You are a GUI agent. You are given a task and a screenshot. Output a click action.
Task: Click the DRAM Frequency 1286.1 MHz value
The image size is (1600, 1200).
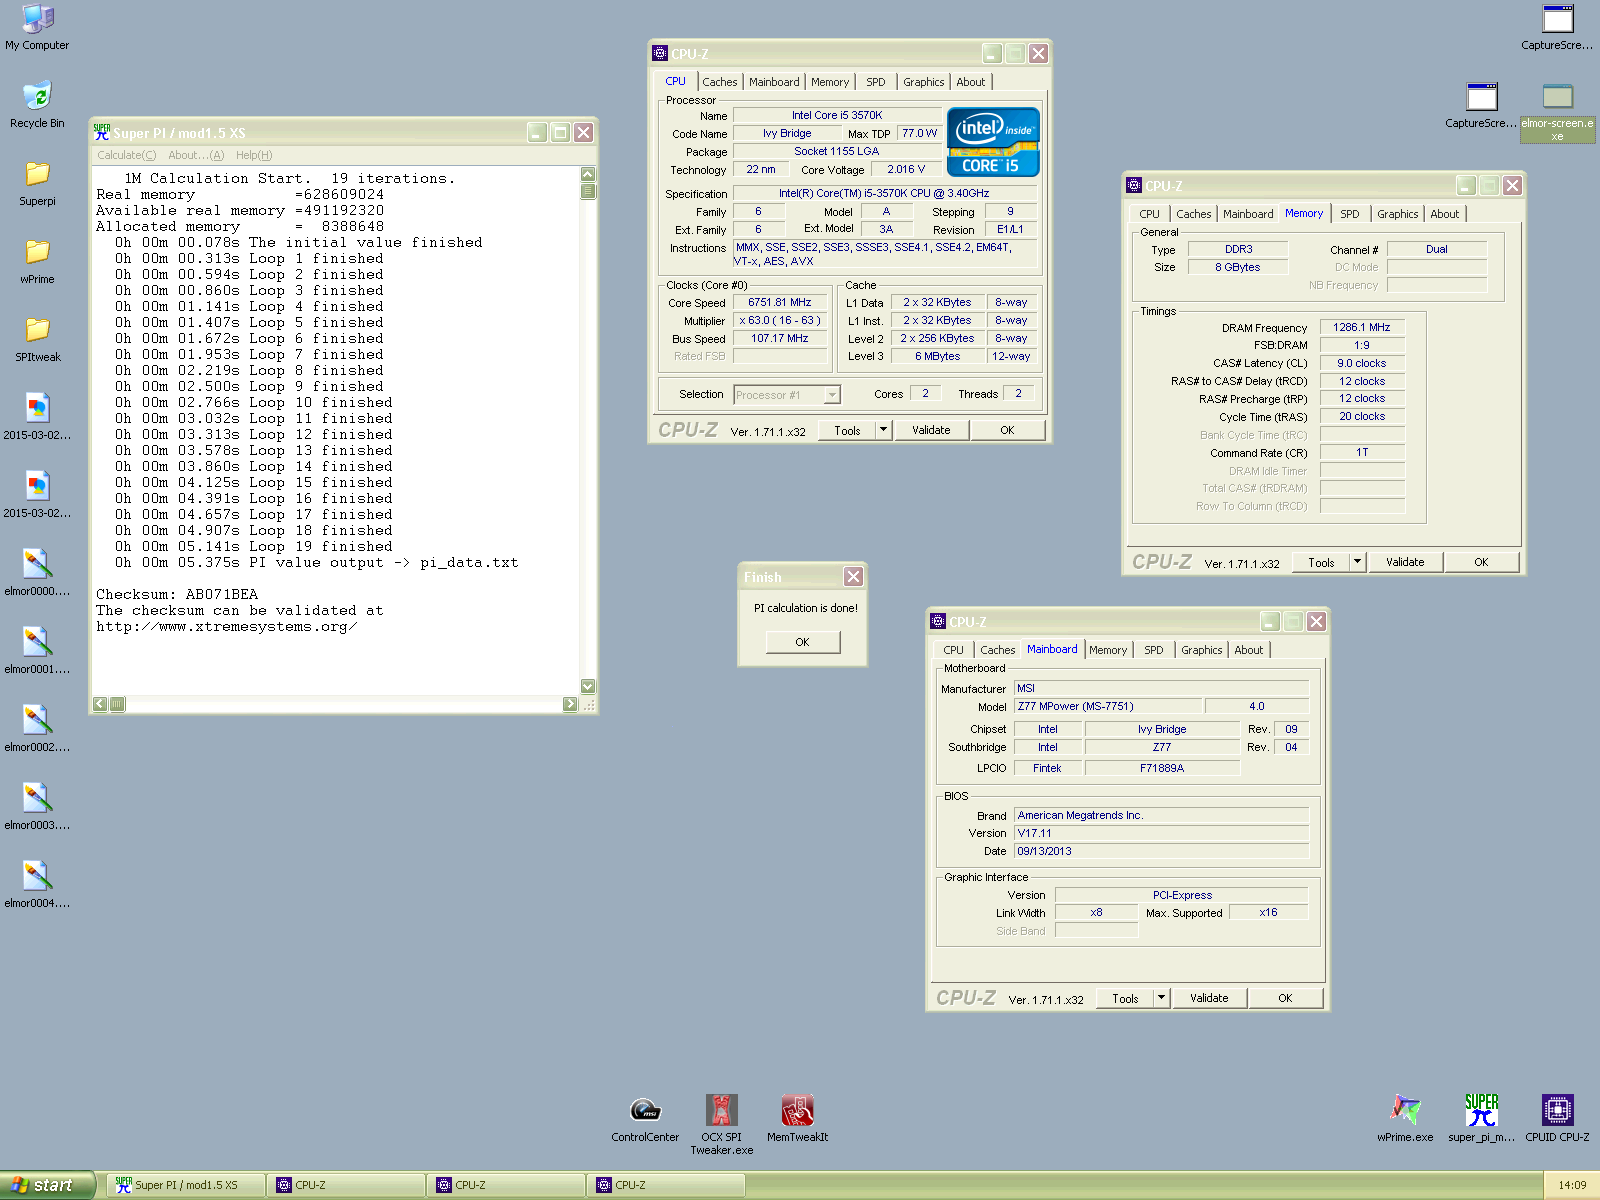coord(1362,327)
